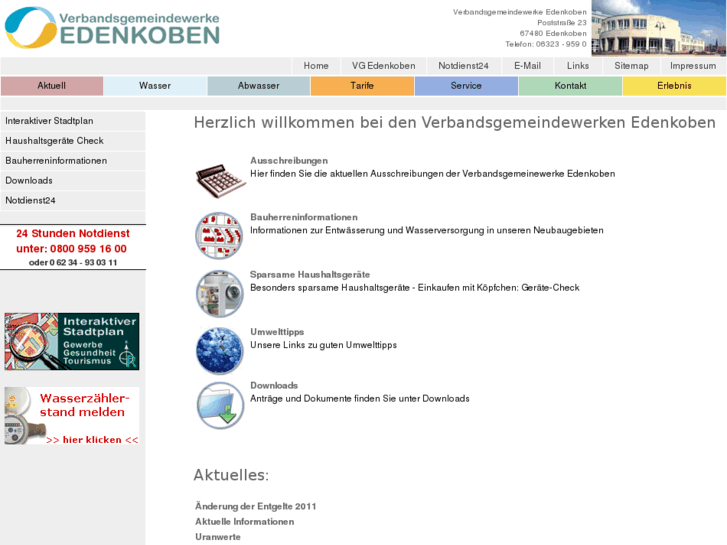Image resolution: width=727 pixels, height=545 pixels.
Task: View the building photo in header
Action: click(x=659, y=28)
